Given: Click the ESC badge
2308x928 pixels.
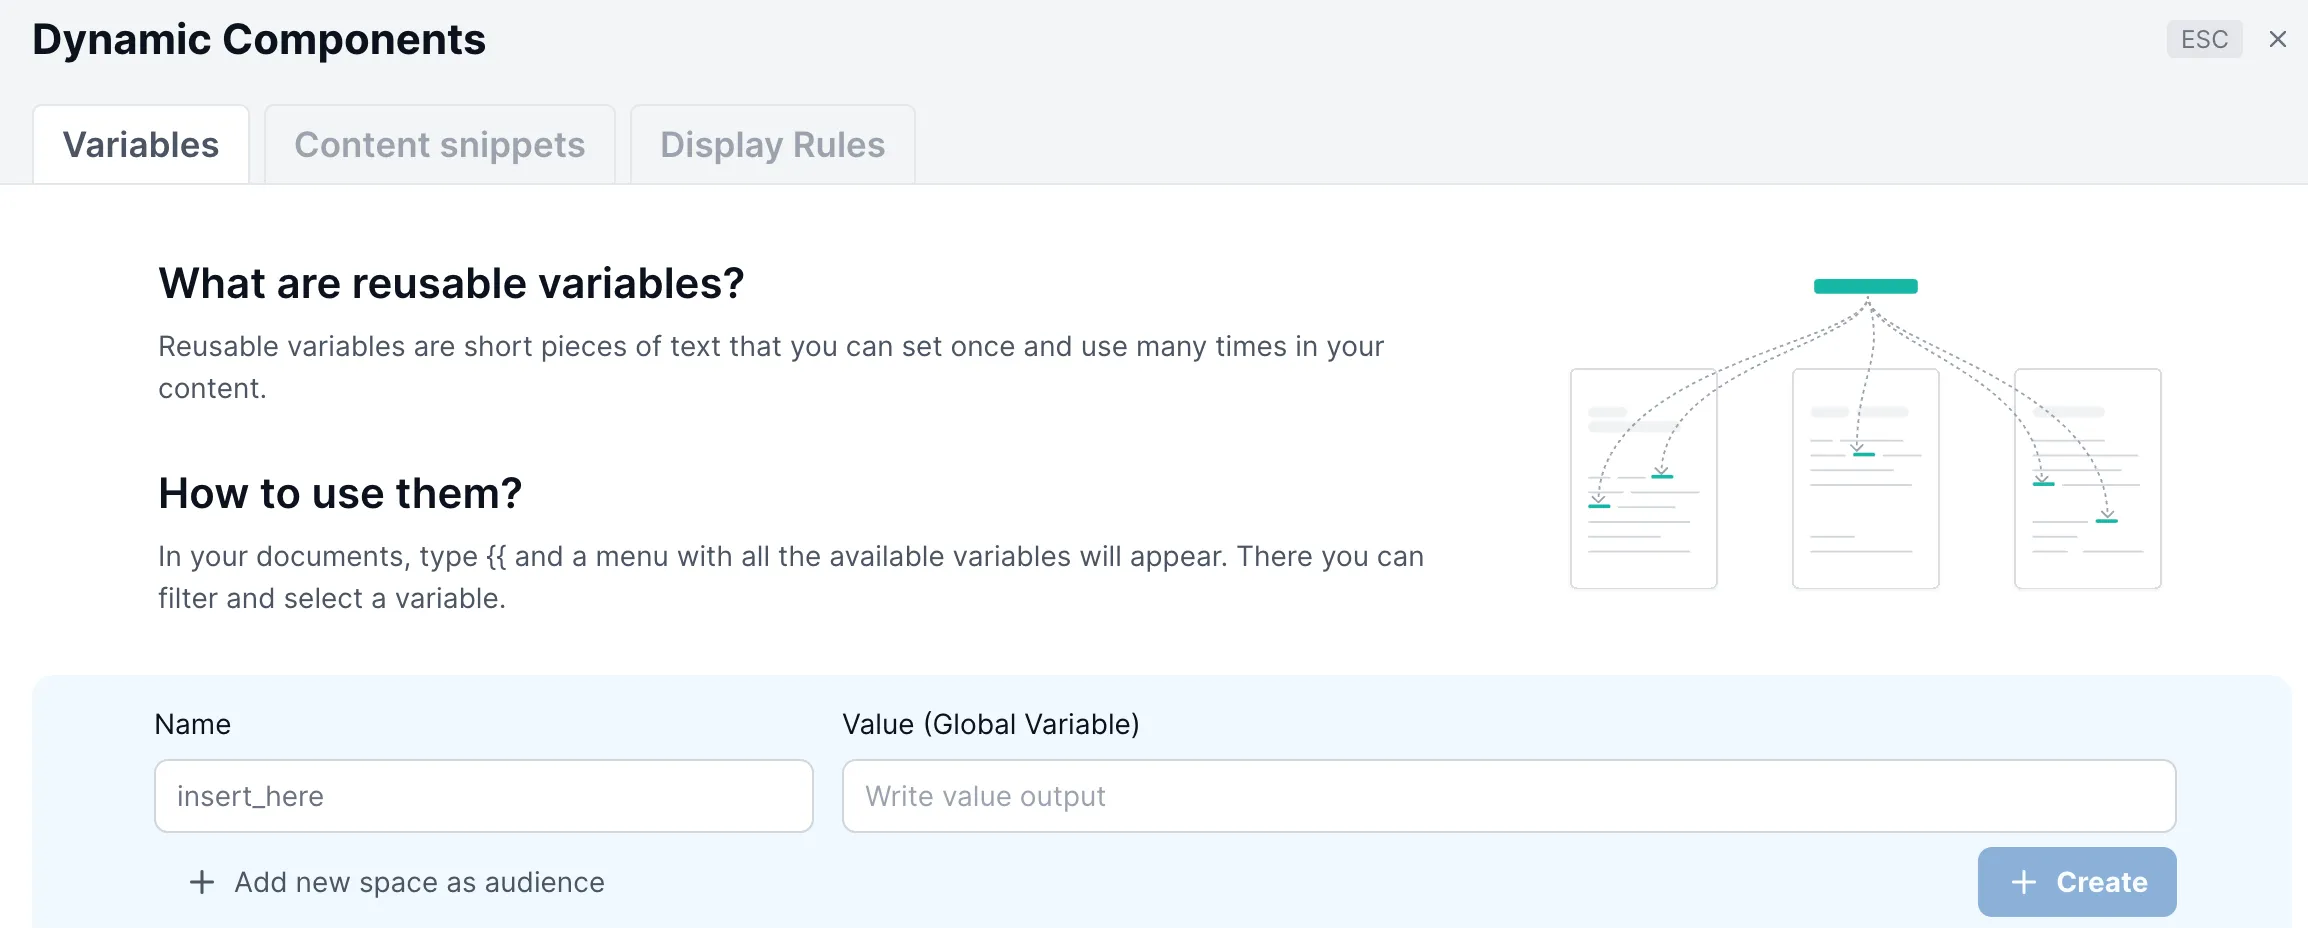Looking at the screenshot, I should 2205,39.
